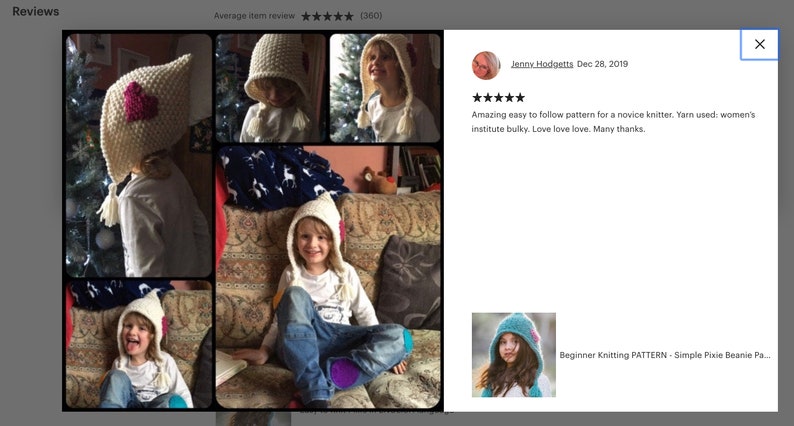Click 'Average item review' label
The width and height of the screenshot is (794, 426).
pyautogui.click(x=254, y=16)
